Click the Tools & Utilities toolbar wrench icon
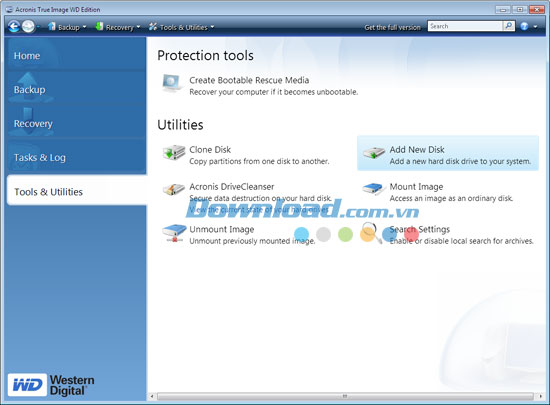The width and height of the screenshot is (550, 405). tap(153, 26)
